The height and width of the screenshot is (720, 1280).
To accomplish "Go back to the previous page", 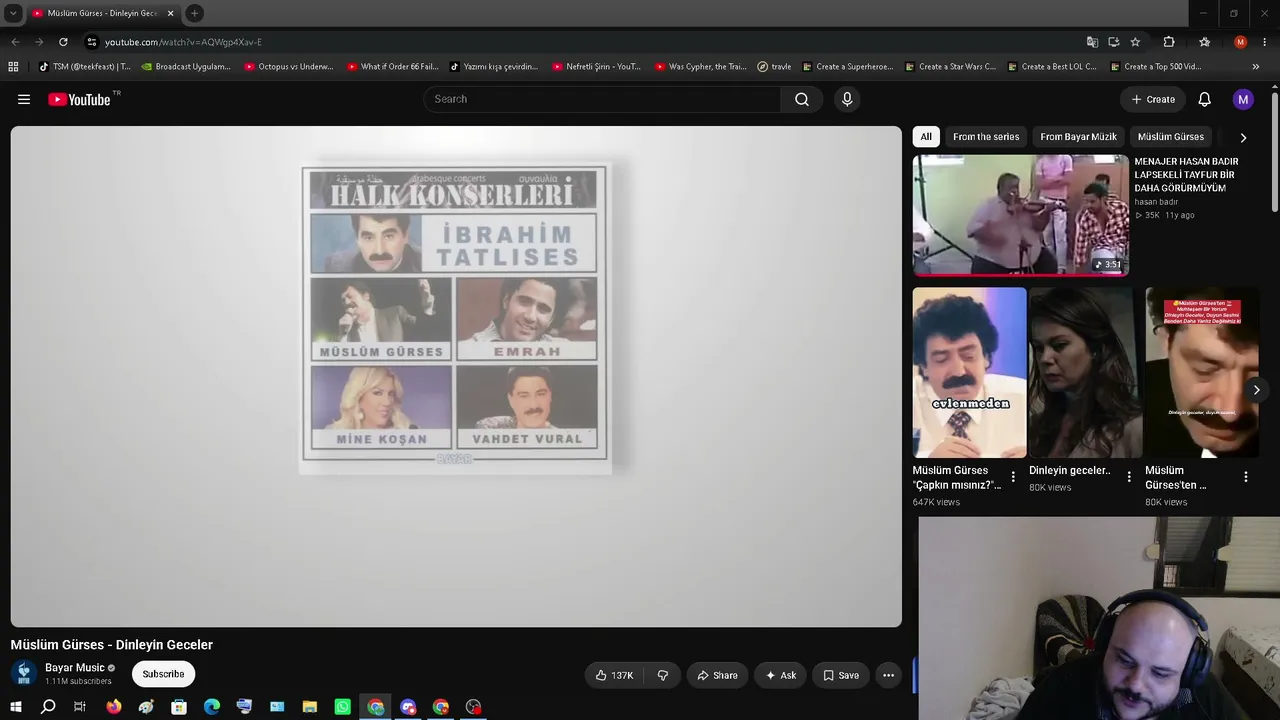I will (15, 42).
